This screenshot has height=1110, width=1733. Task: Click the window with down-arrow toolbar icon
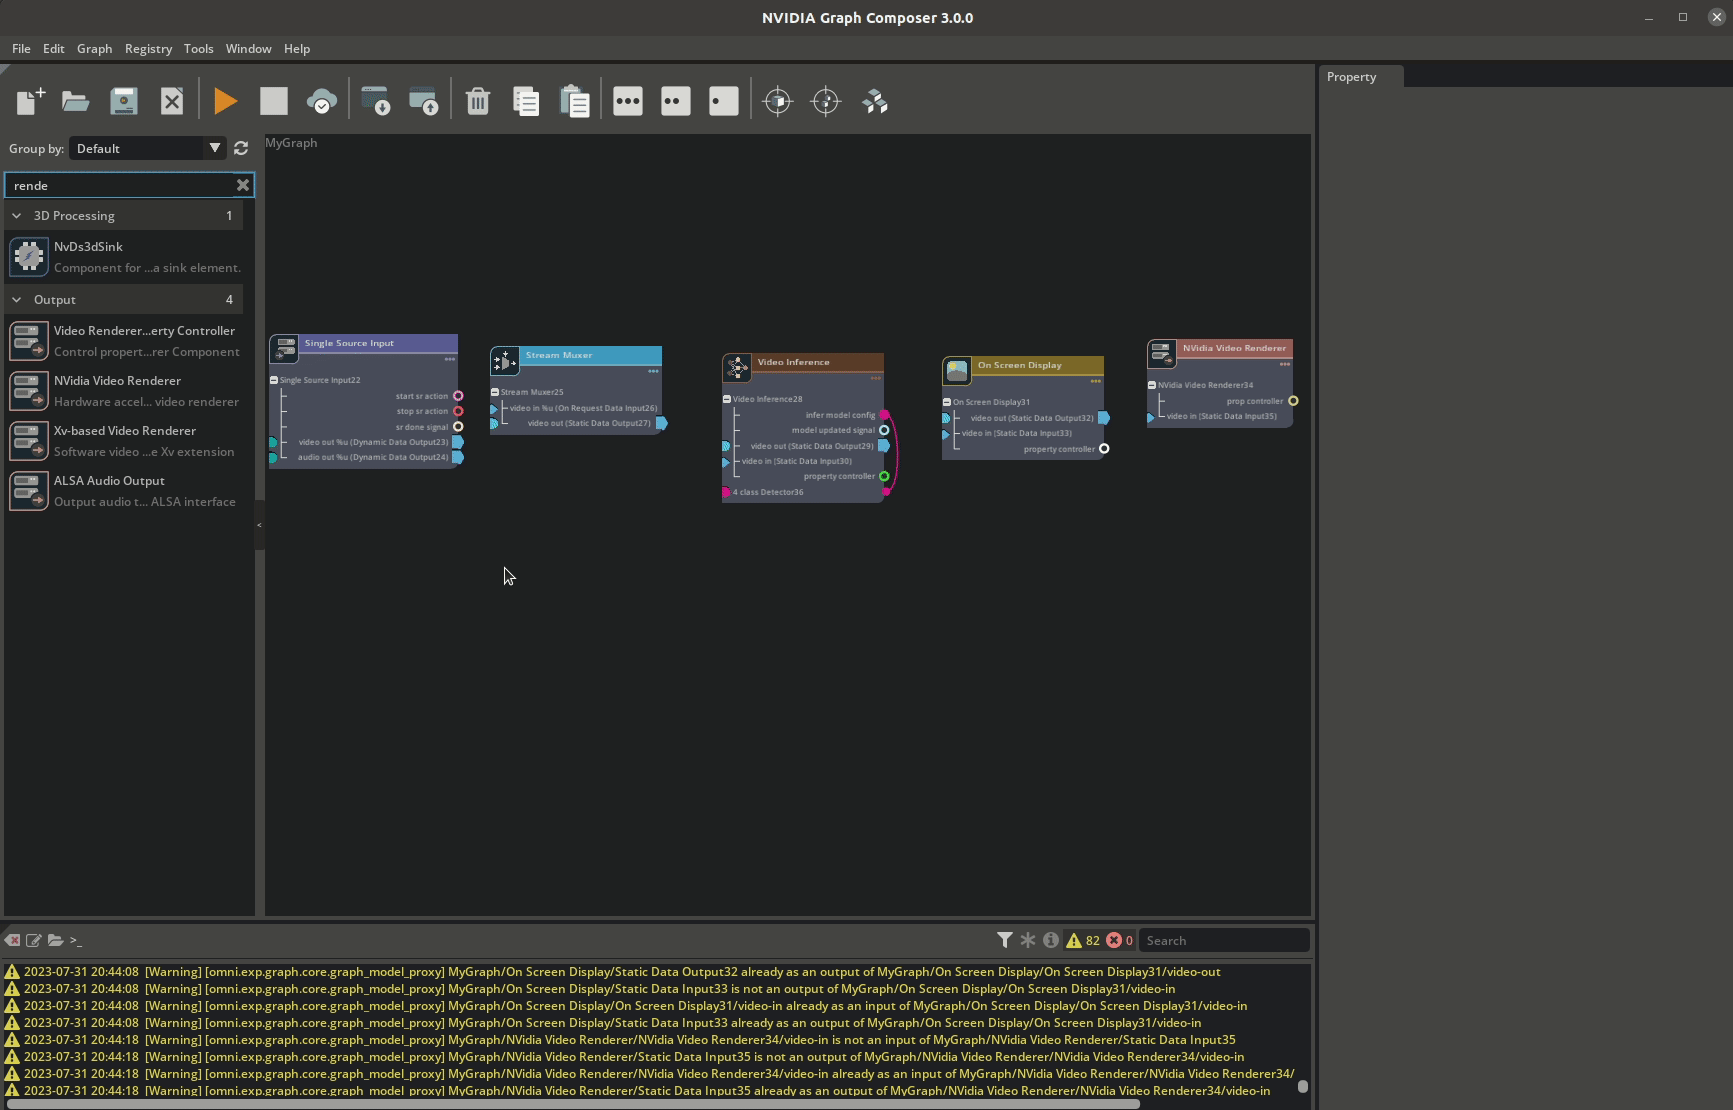click(x=375, y=101)
